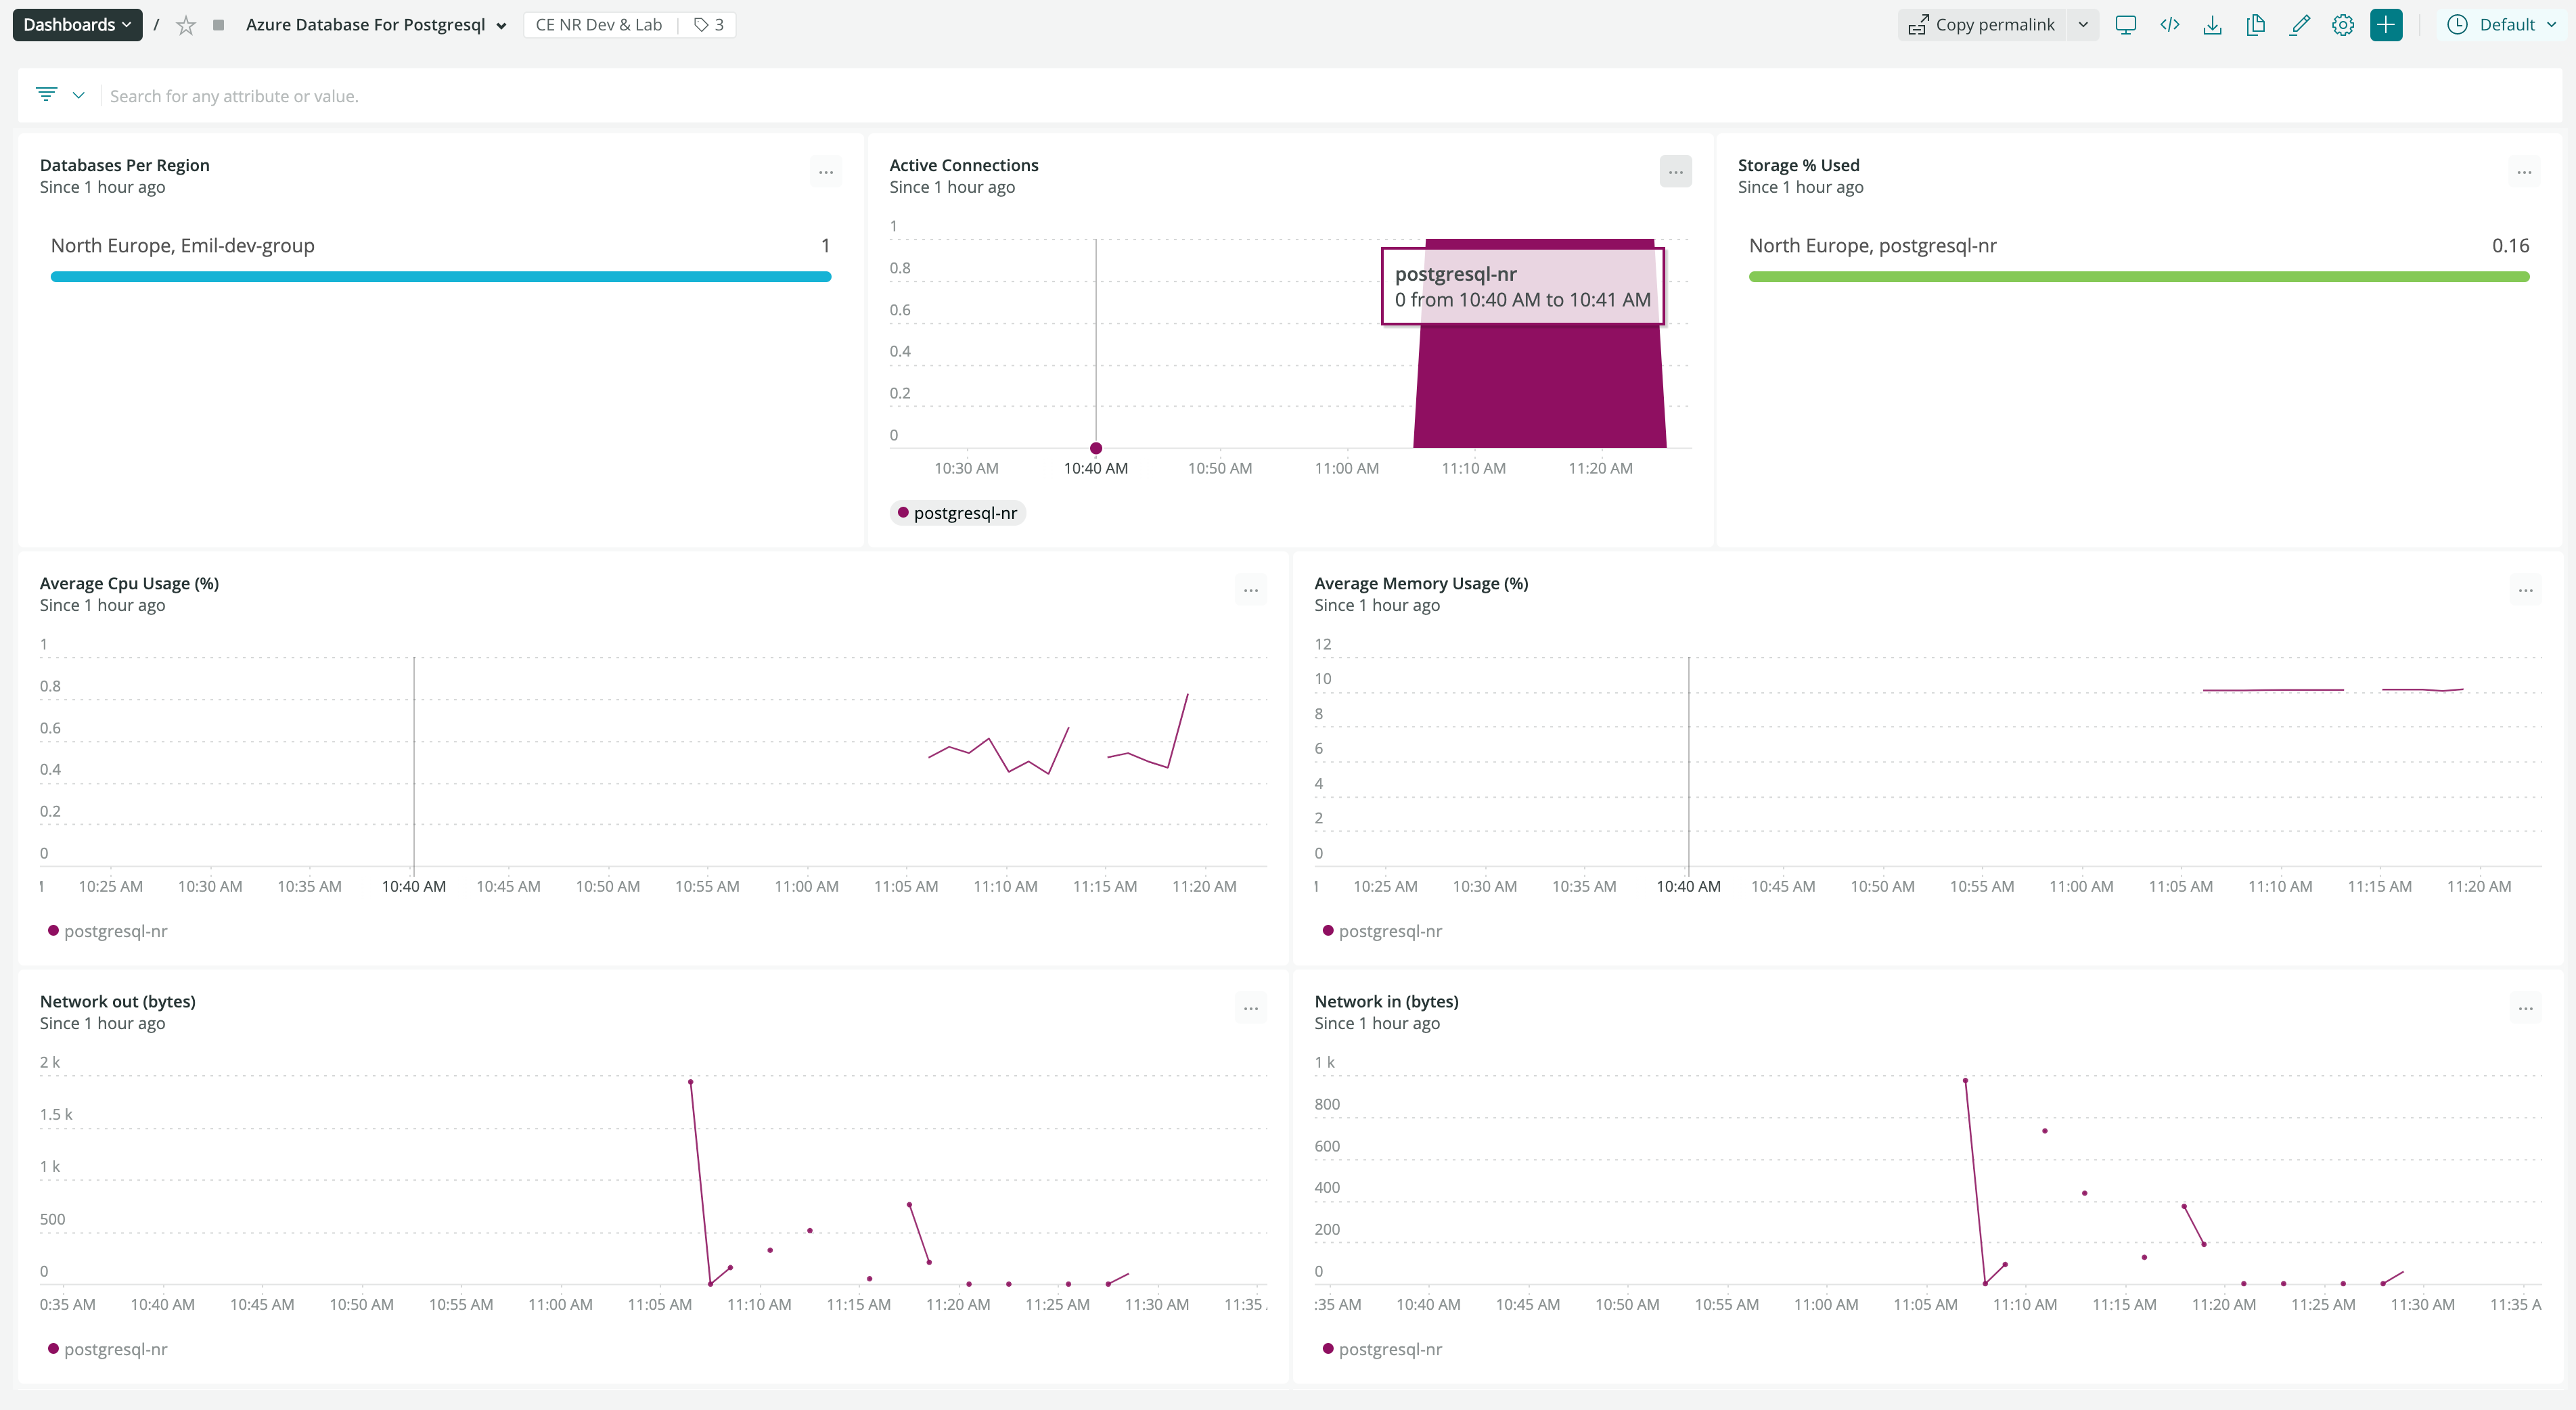
Task: Click the pencil edit dashboard icon
Action: coord(2299,25)
